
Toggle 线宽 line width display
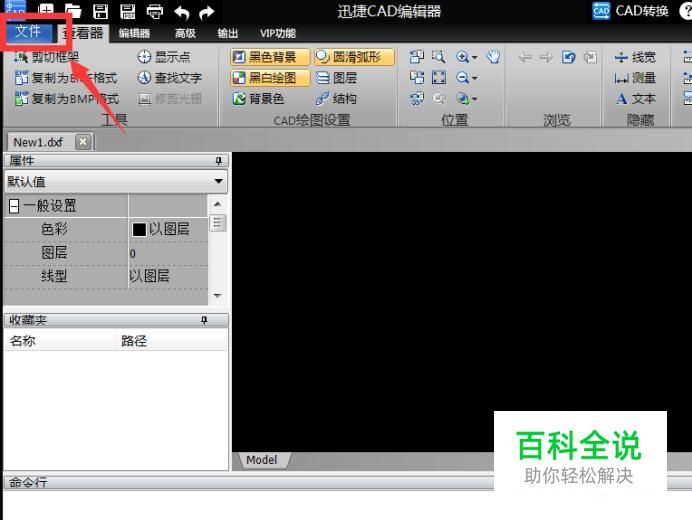[x=635, y=57]
